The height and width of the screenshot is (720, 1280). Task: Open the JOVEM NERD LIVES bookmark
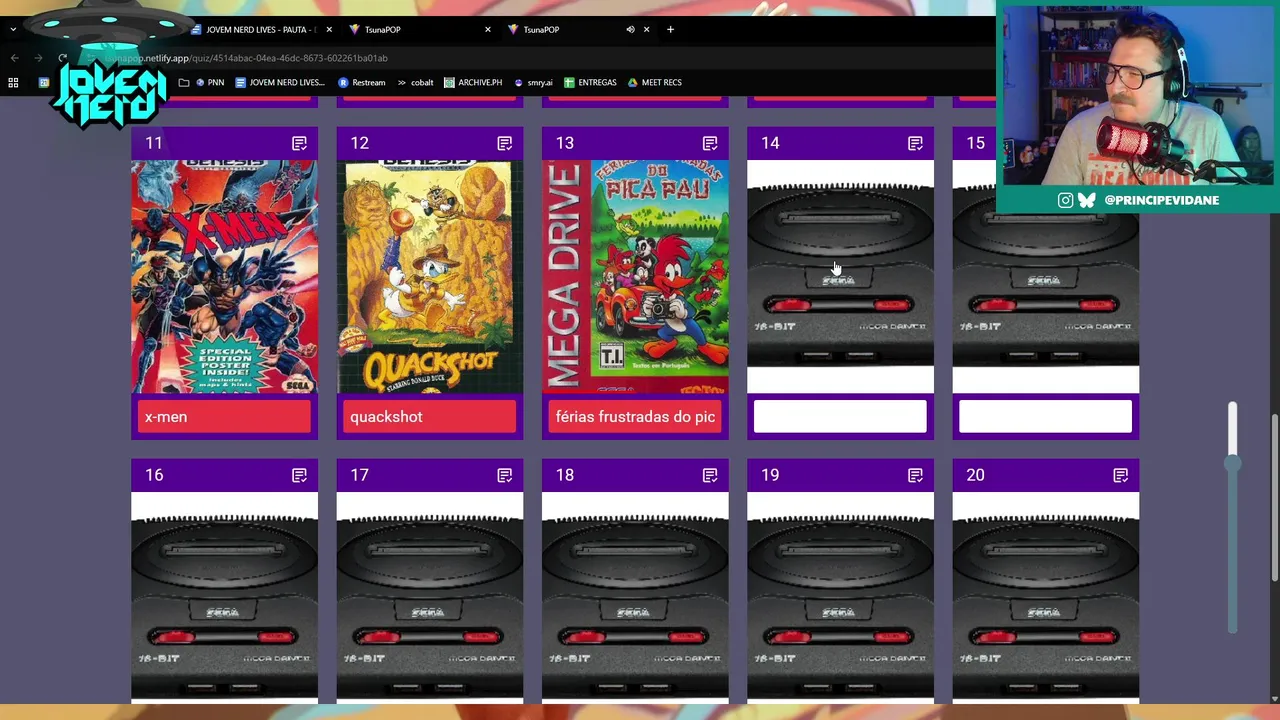(x=280, y=83)
